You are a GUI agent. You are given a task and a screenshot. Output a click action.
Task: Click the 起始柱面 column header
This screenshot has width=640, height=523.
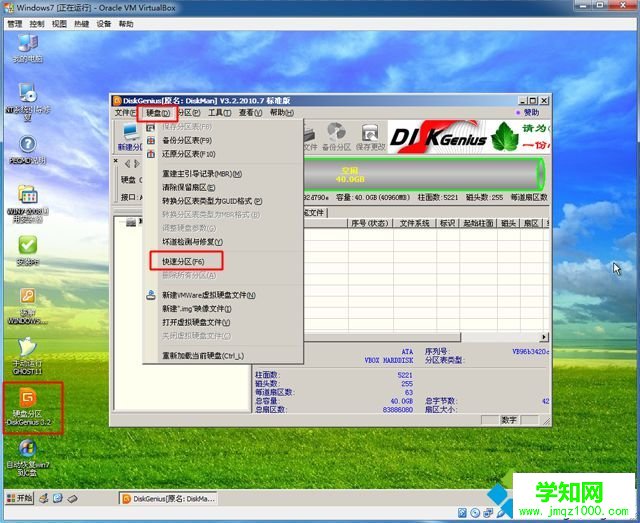click(478, 223)
